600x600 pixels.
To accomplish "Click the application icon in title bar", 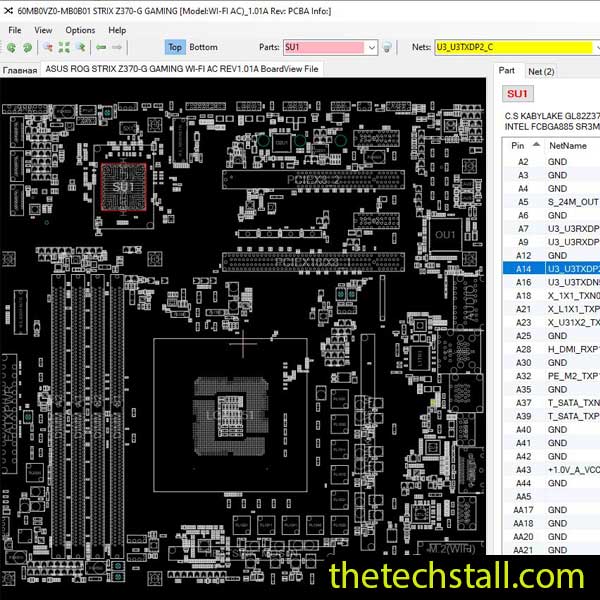I will pos(8,11).
